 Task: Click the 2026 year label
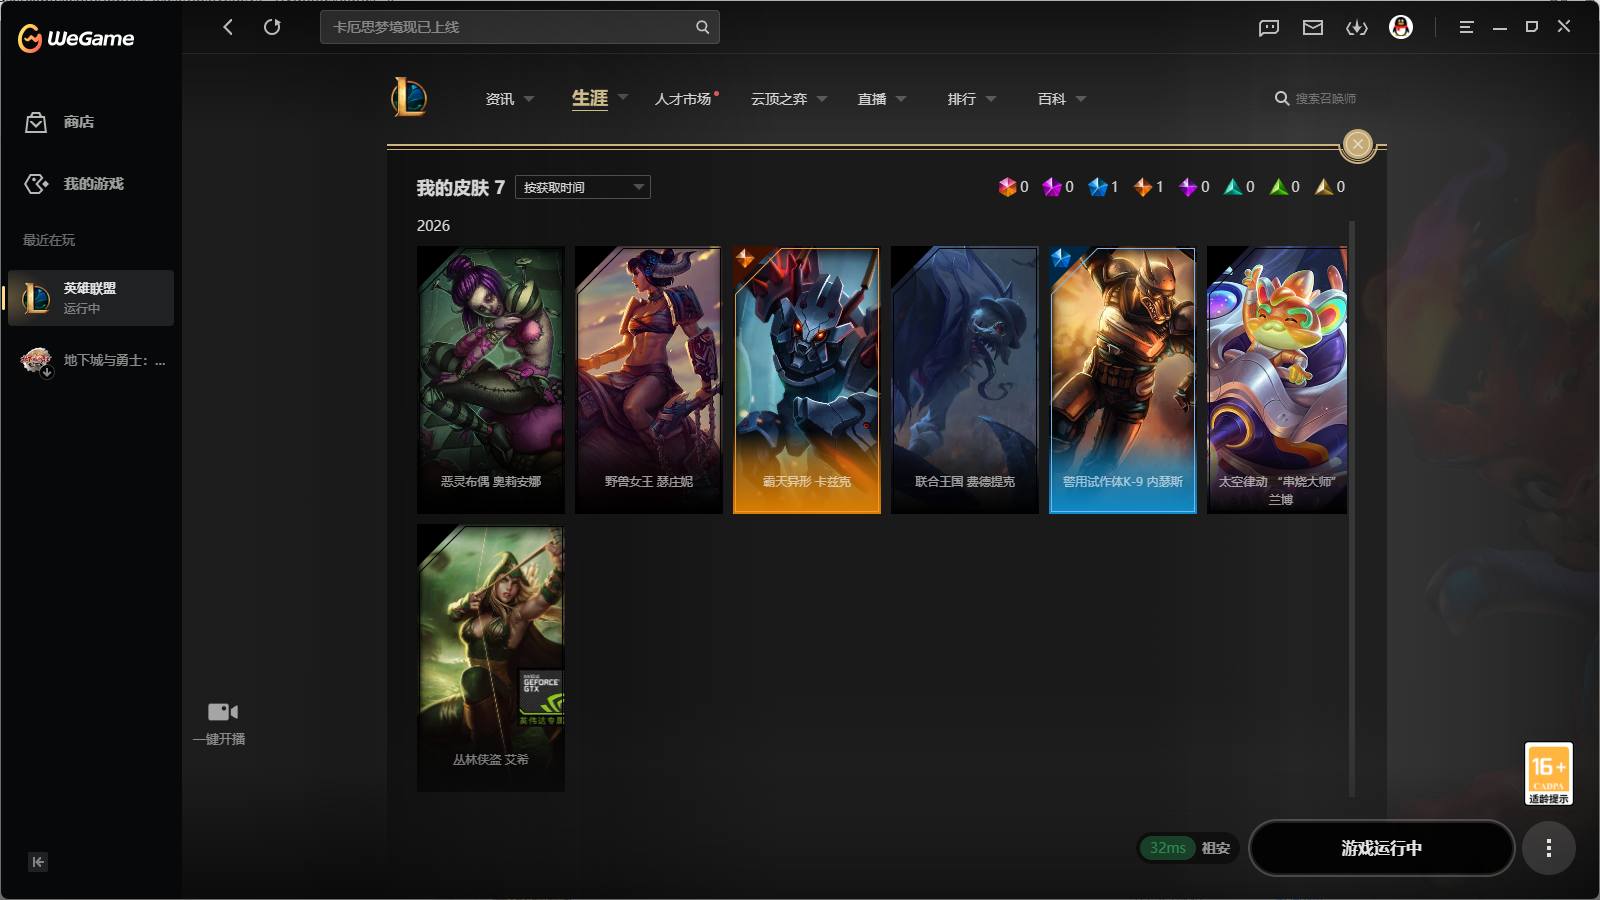(x=433, y=226)
